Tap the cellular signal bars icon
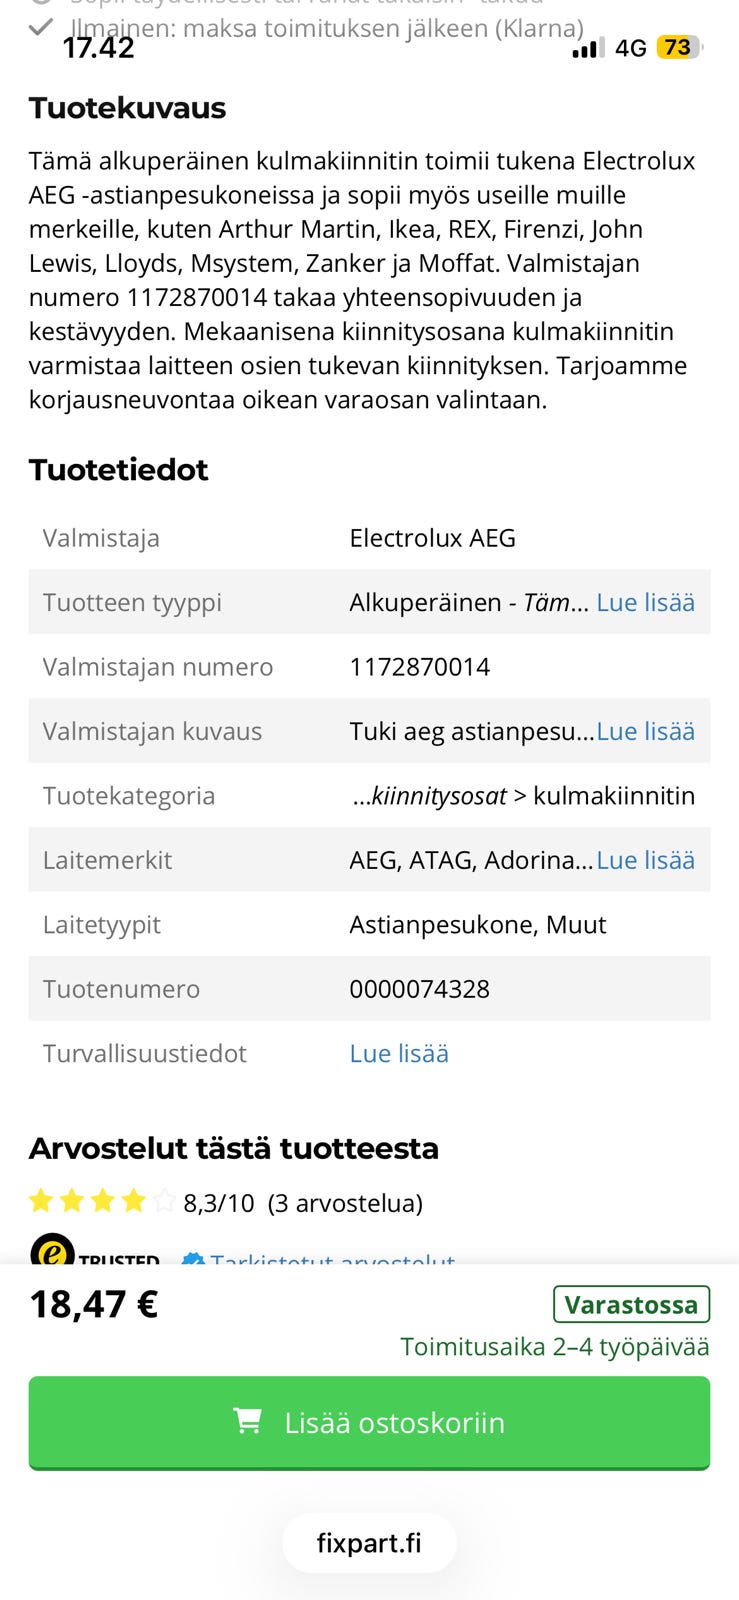This screenshot has height=1600, width=739. point(588,48)
